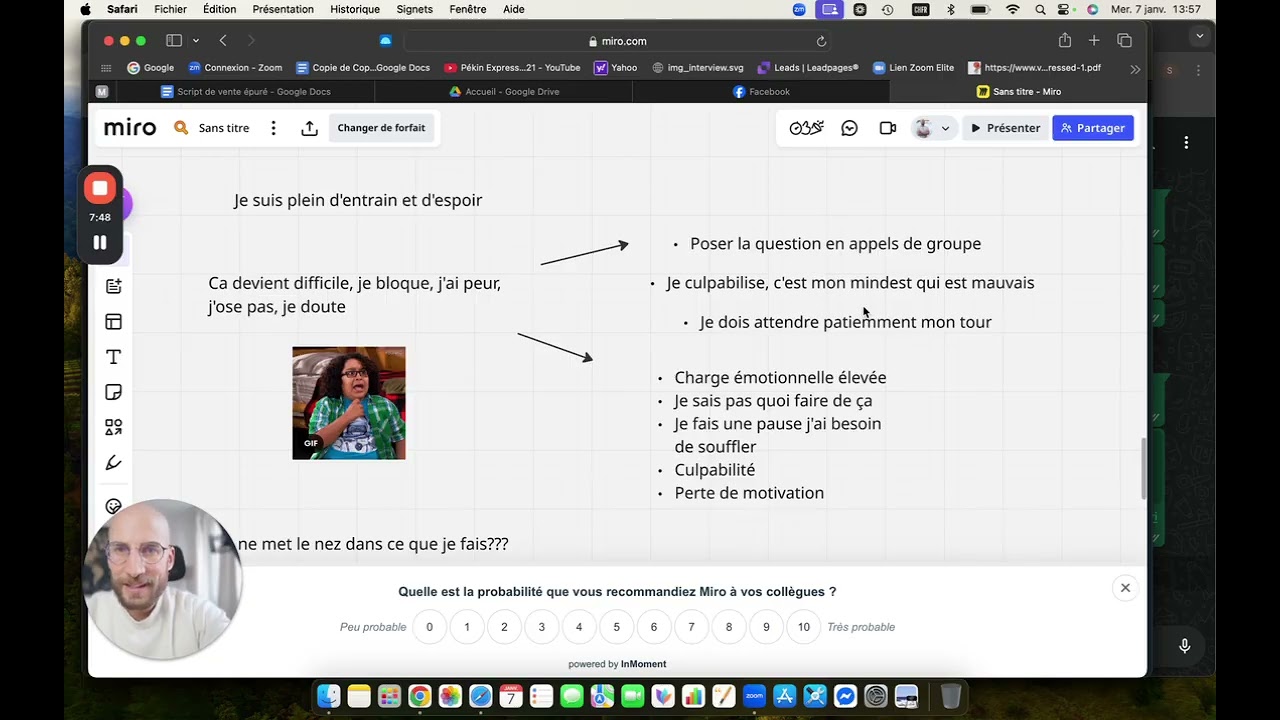Select rating 8 in survey
1280x720 pixels.
click(729, 627)
